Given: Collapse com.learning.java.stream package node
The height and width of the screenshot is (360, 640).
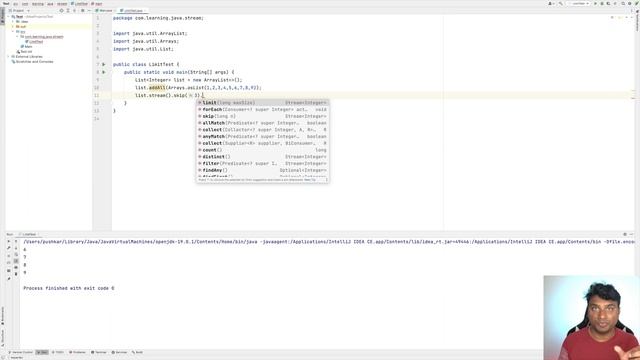Looking at the screenshot, I should [17, 37].
